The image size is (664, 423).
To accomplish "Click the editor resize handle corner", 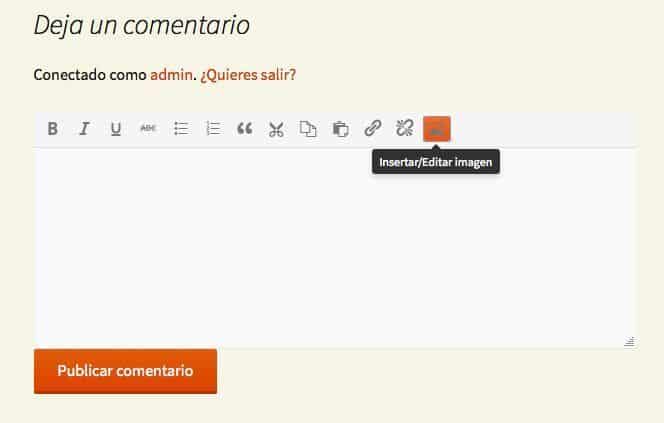I will [x=629, y=342].
